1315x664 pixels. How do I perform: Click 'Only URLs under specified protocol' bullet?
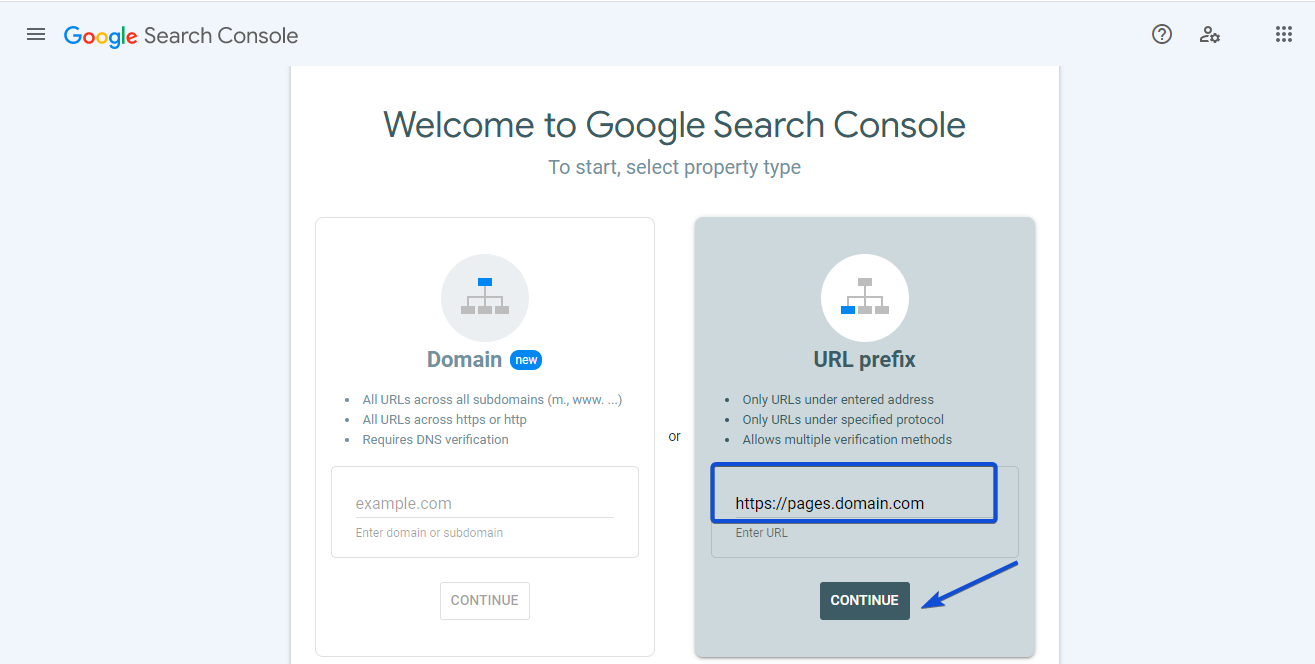coord(843,420)
